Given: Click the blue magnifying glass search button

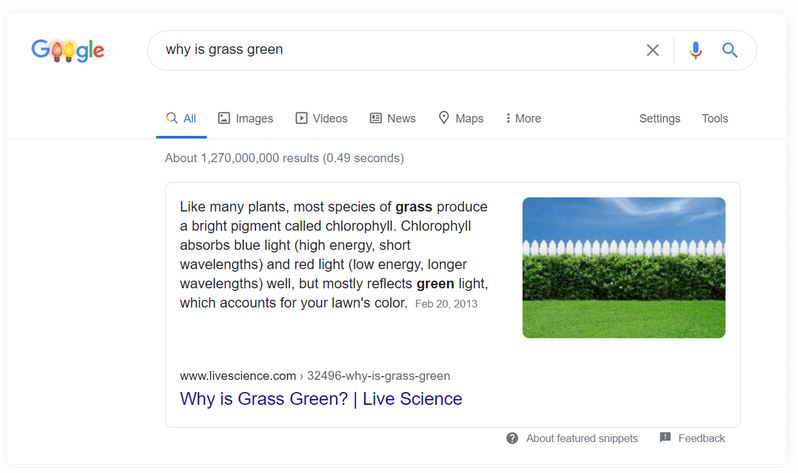Looking at the screenshot, I should point(730,50).
